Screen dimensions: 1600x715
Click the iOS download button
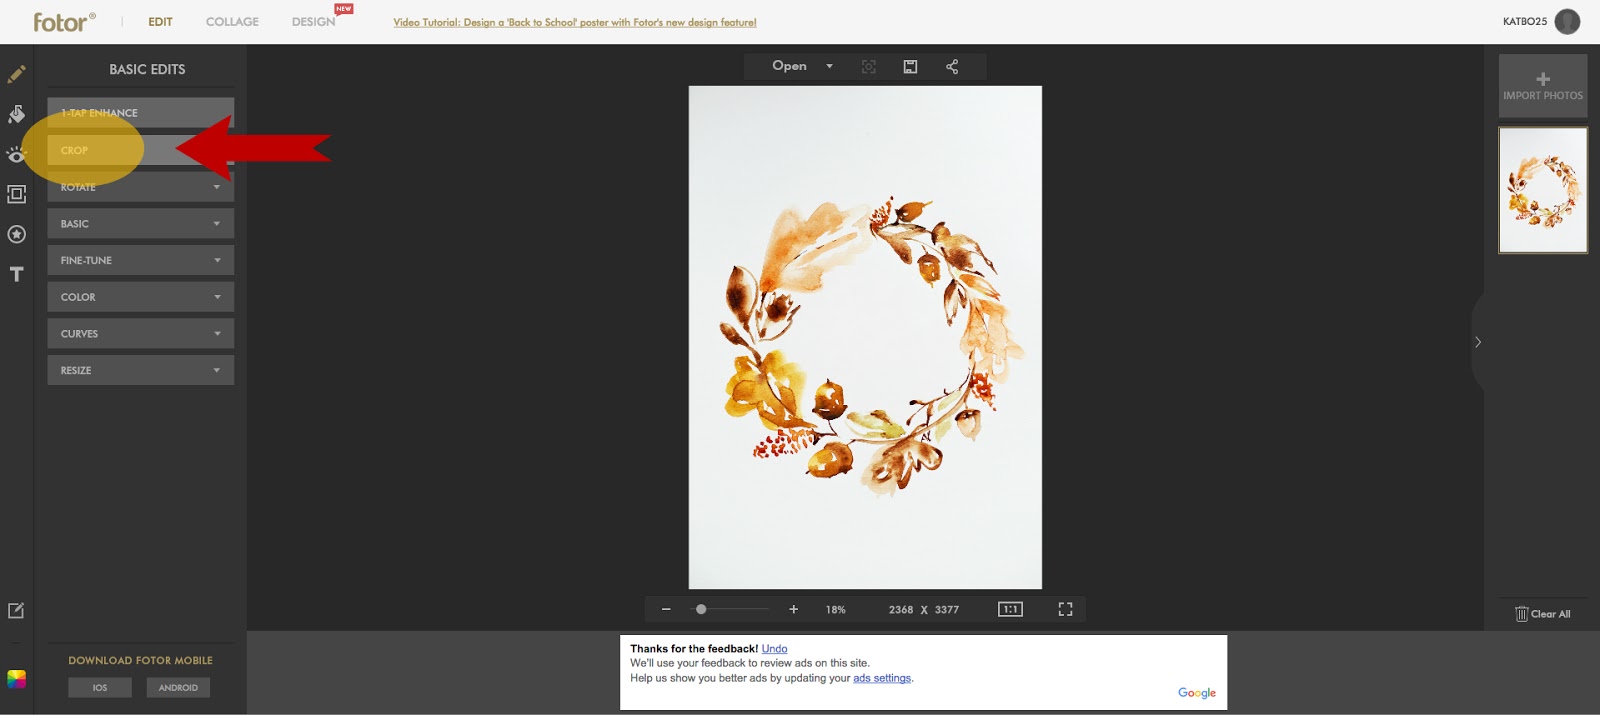100,687
